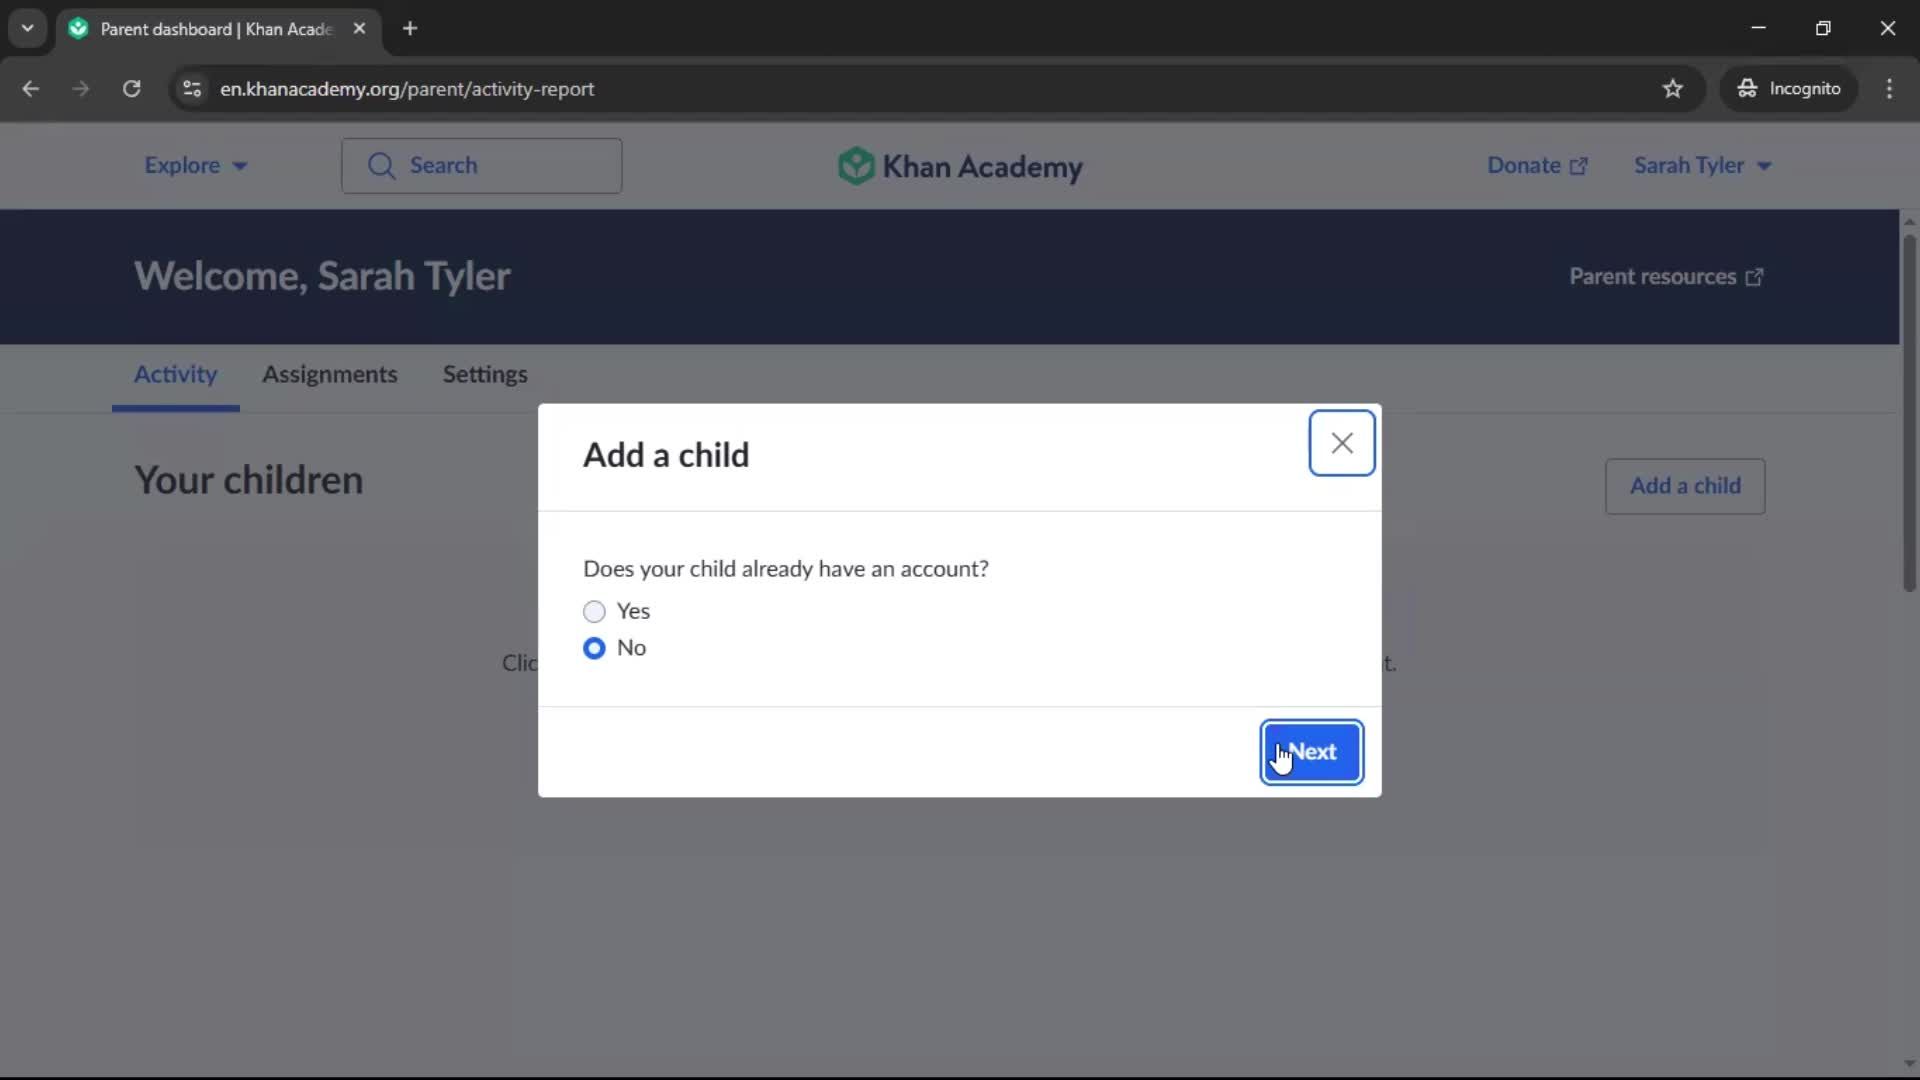This screenshot has width=1920, height=1080.
Task: Click the scrollbar down arrow
Action: click(x=1909, y=1064)
